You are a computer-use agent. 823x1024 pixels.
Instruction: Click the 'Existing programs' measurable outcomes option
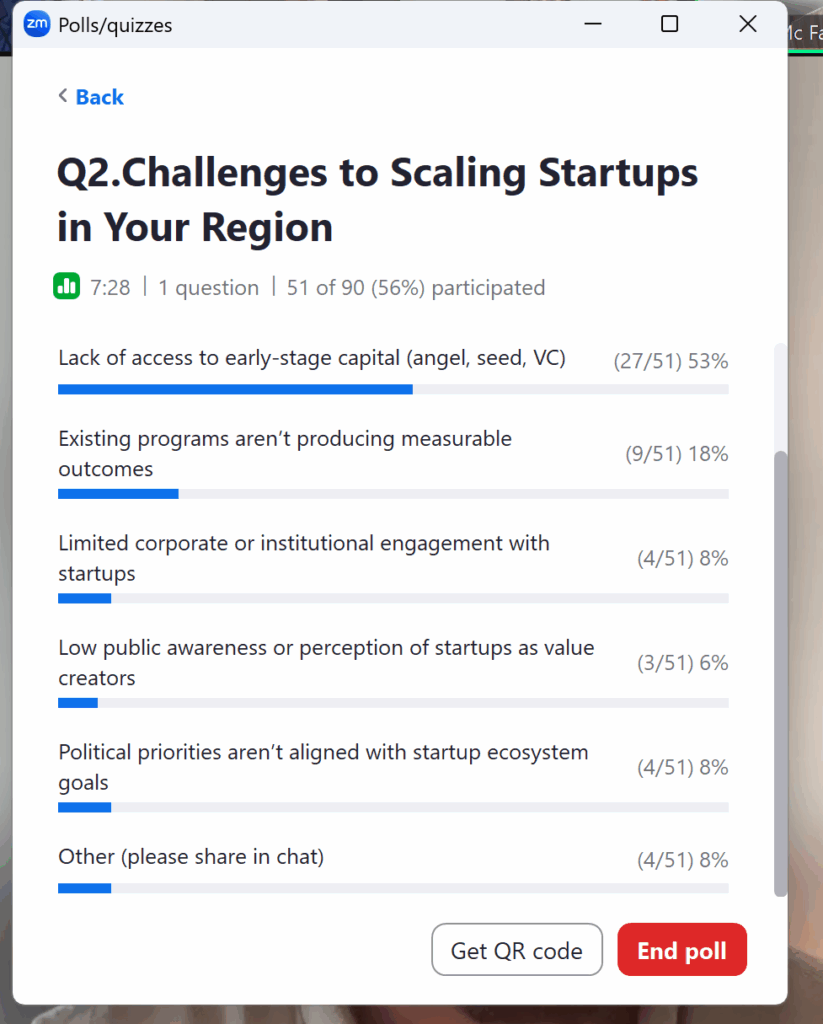(x=285, y=453)
